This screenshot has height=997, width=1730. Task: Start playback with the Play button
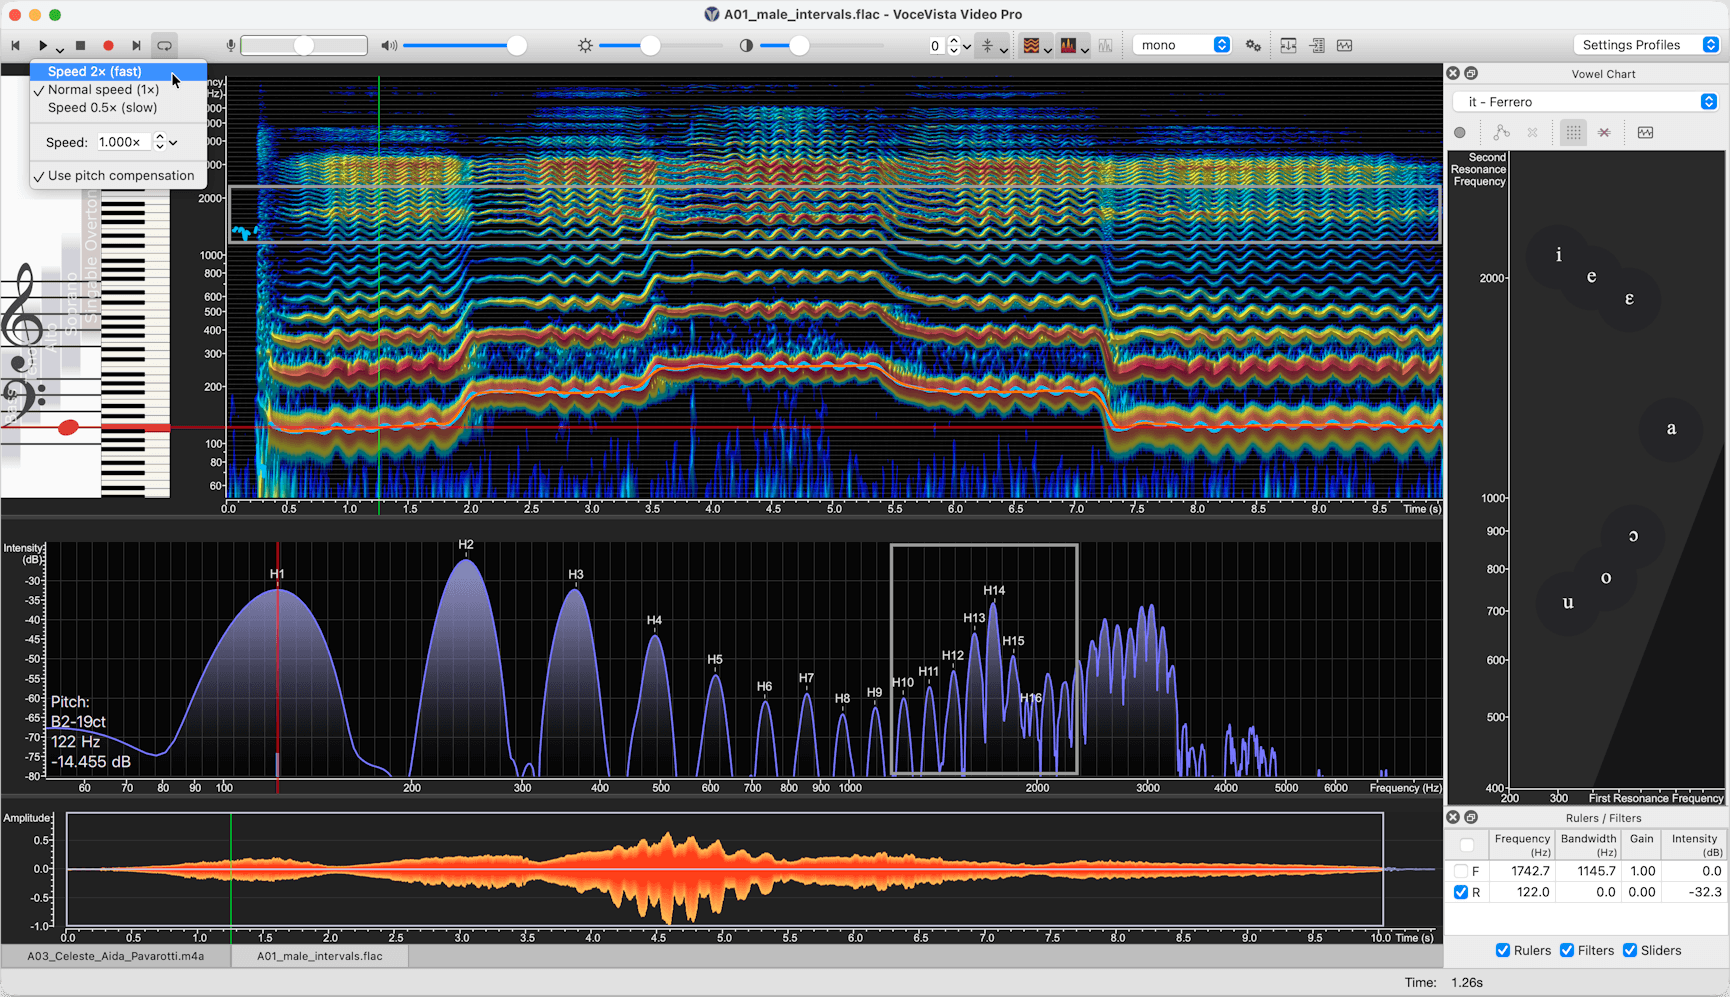tap(42, 46)
